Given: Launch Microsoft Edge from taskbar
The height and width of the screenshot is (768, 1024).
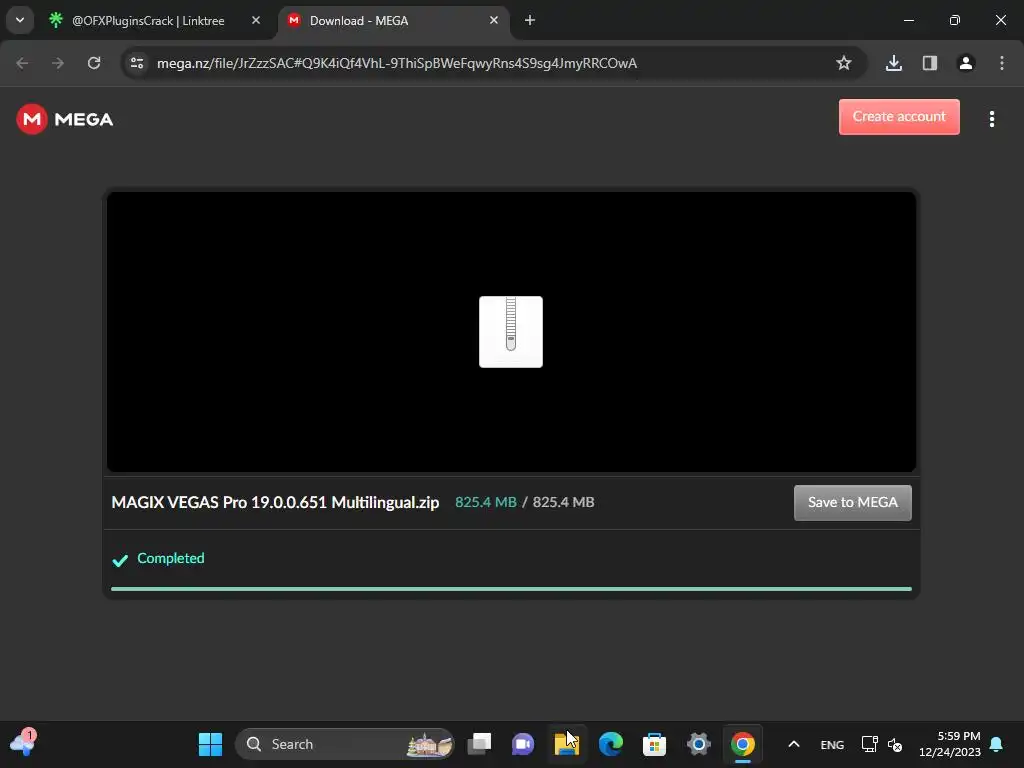Looking at the screenshot, I should [x=611, y=744].
